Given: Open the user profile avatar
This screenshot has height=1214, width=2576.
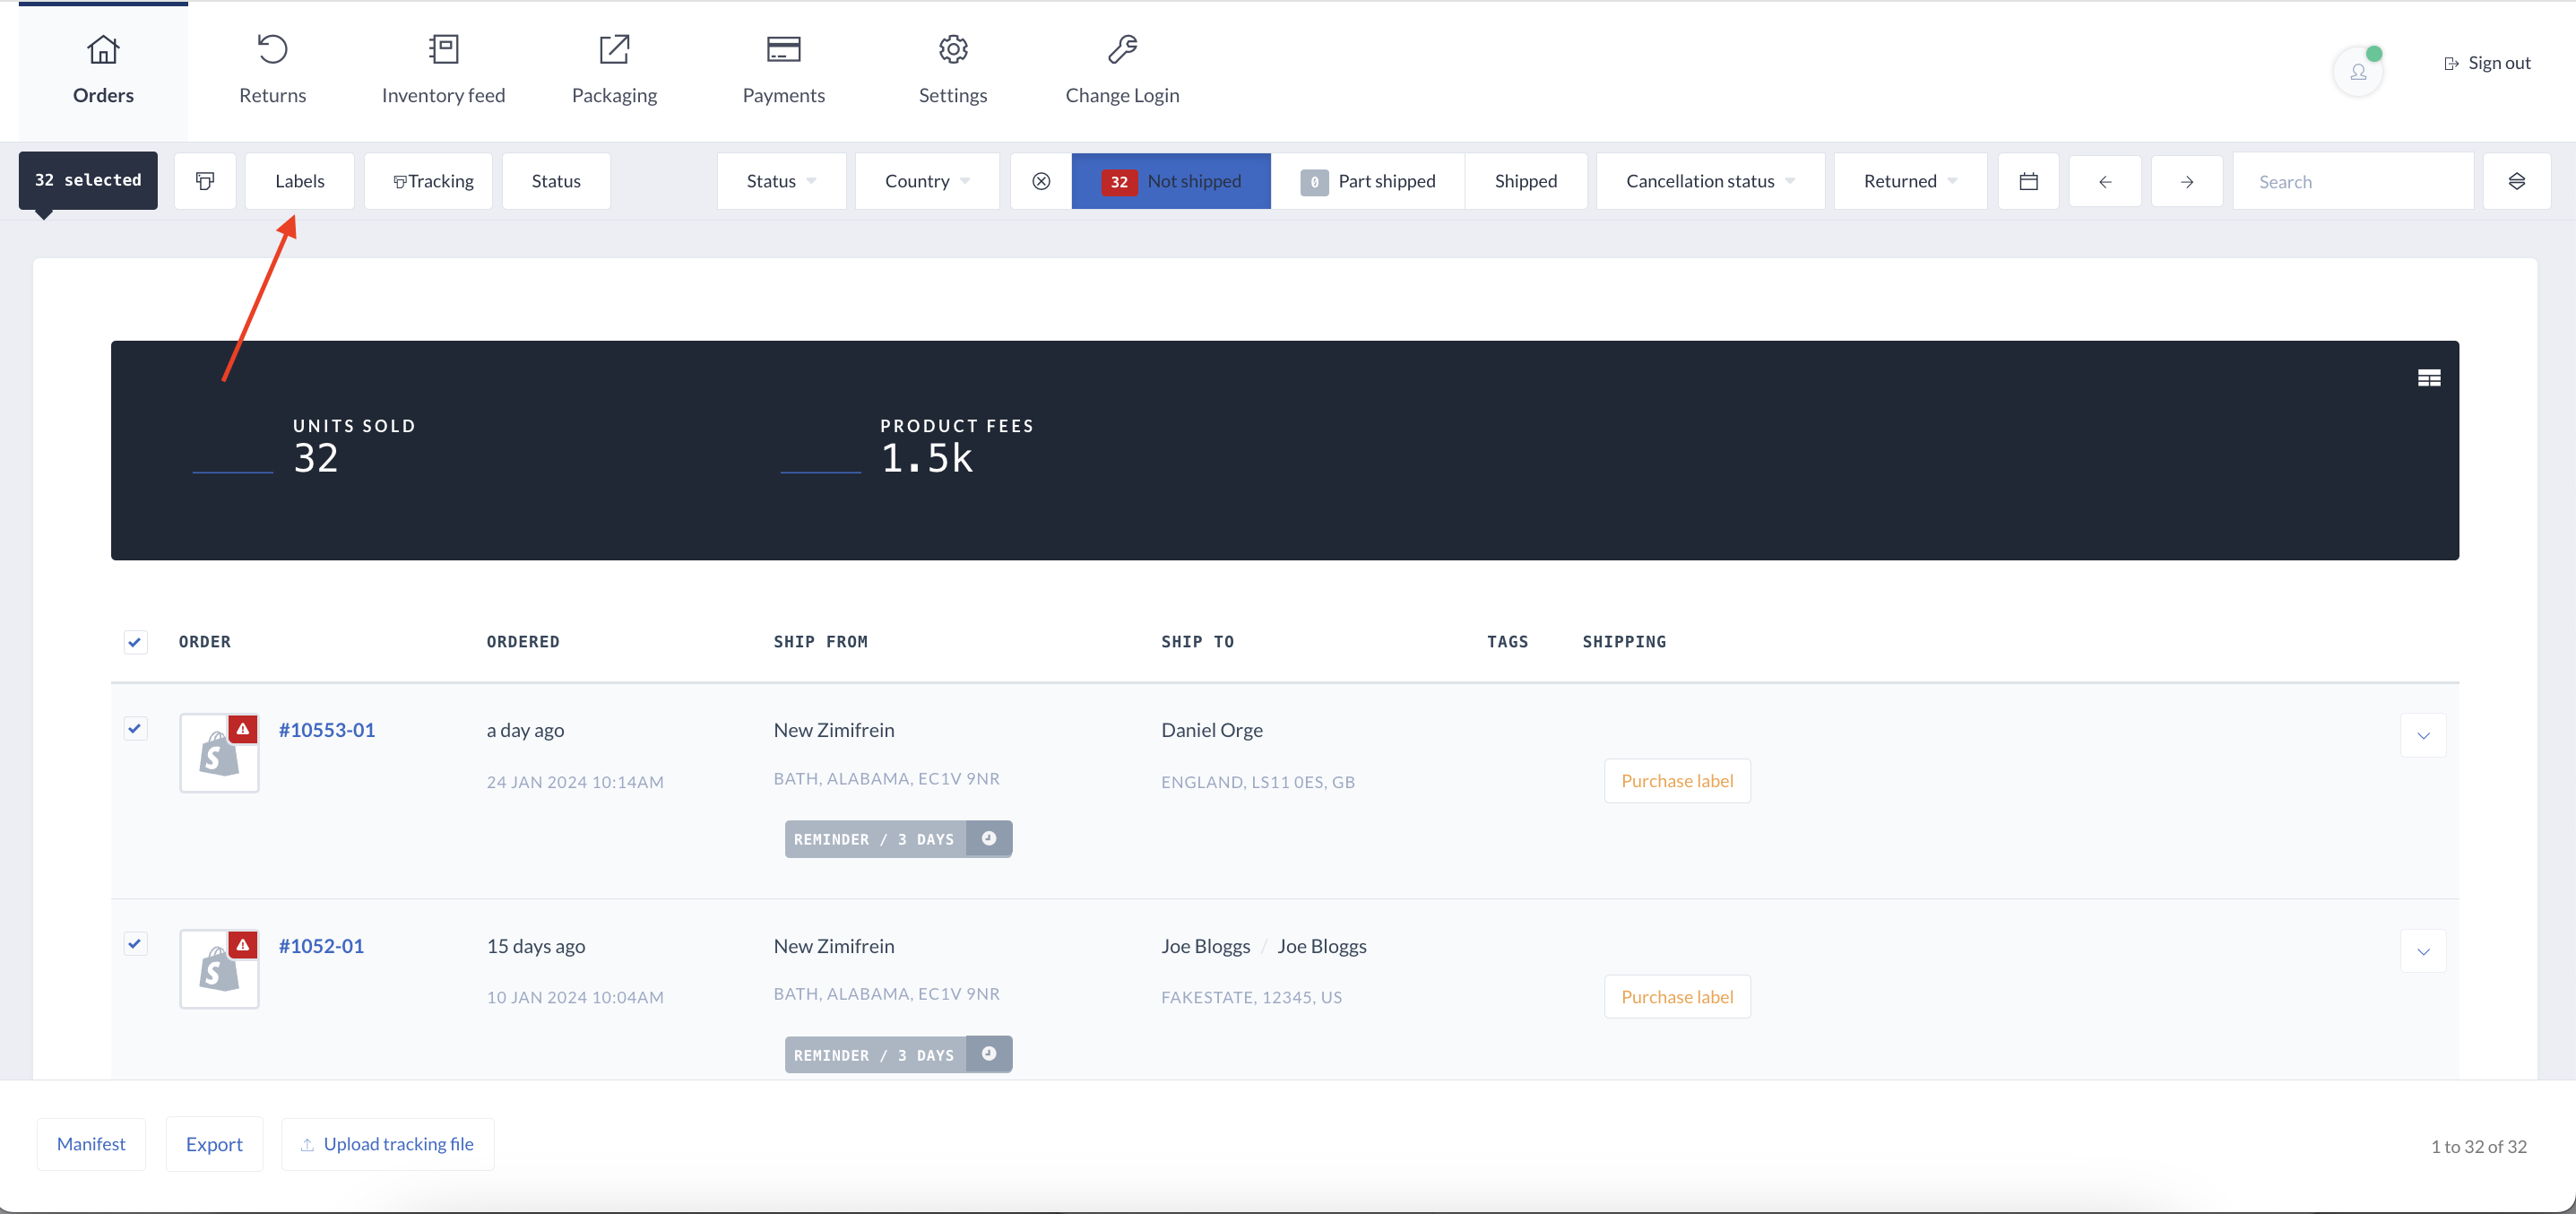Looking at the screenshot, I should tap(2358, 72).
